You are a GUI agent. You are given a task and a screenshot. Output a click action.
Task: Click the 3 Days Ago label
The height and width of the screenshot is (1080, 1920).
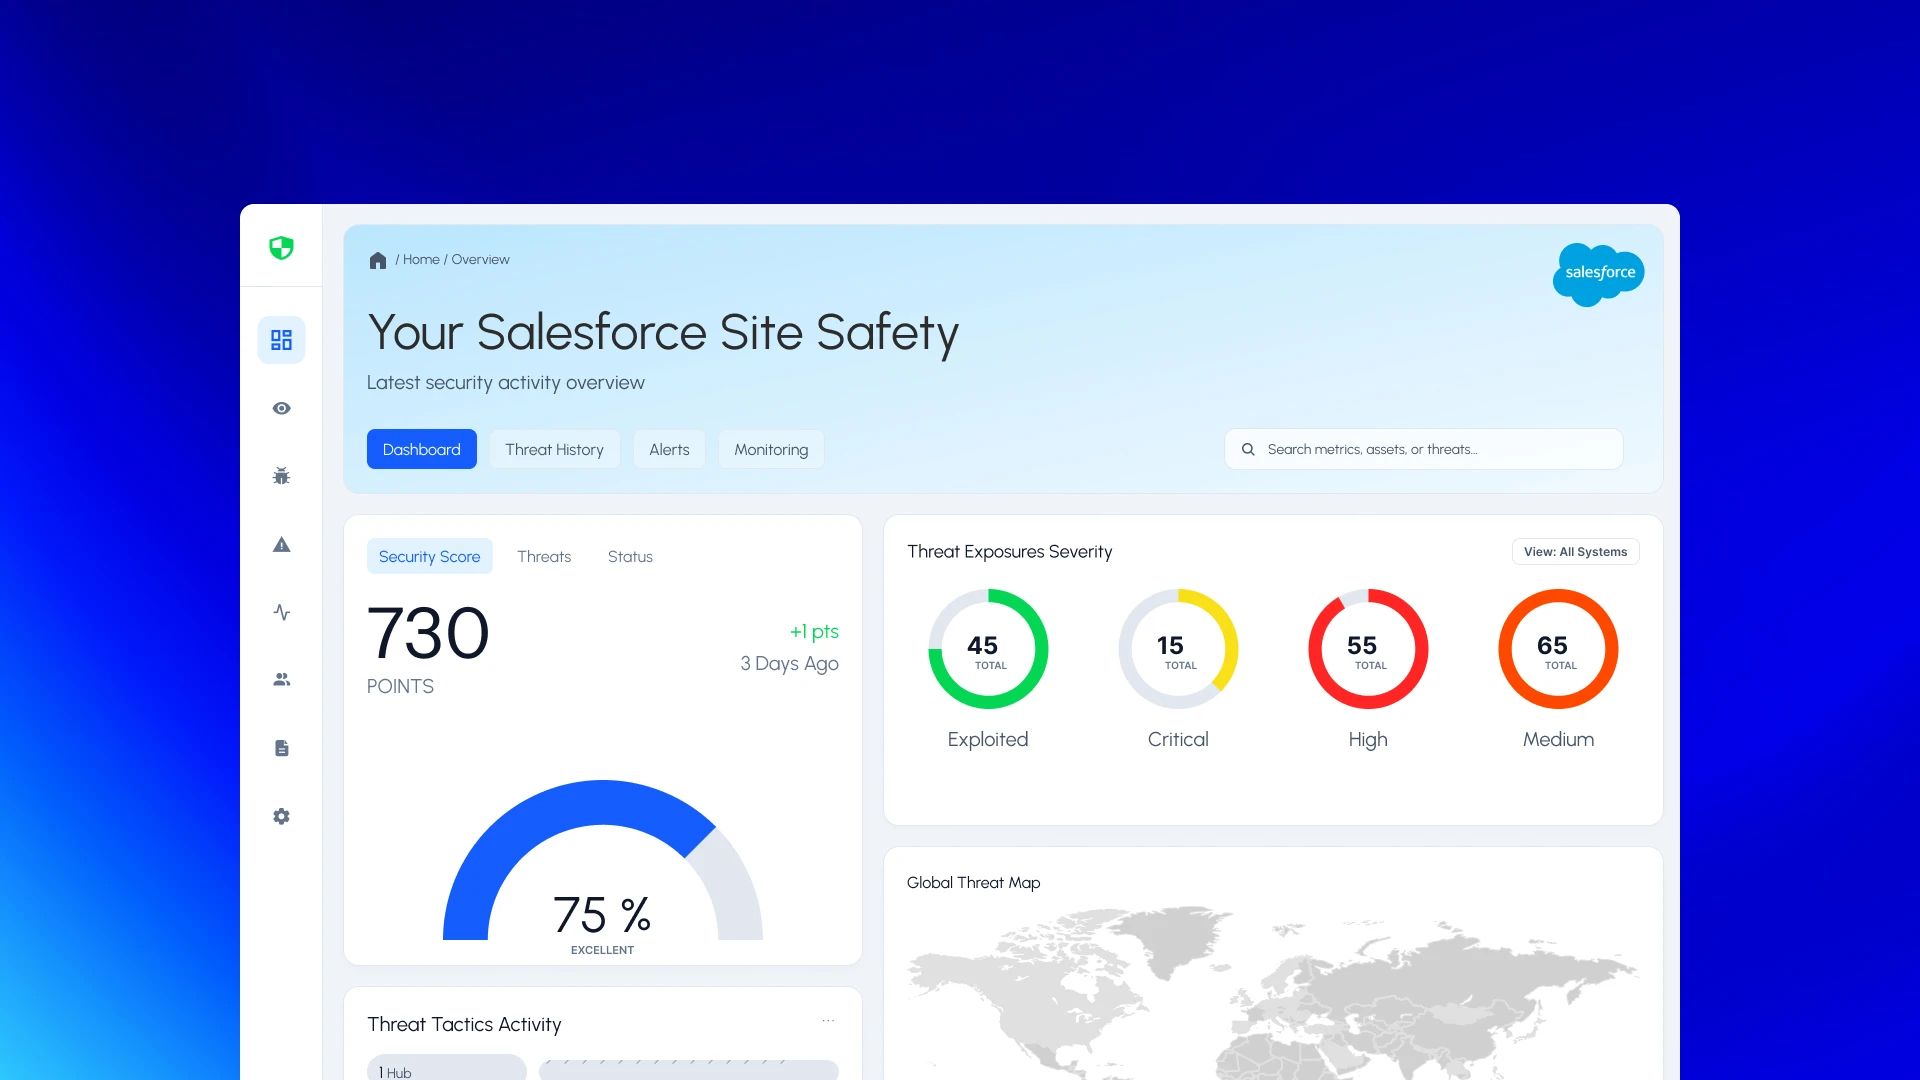pos(789,663)
